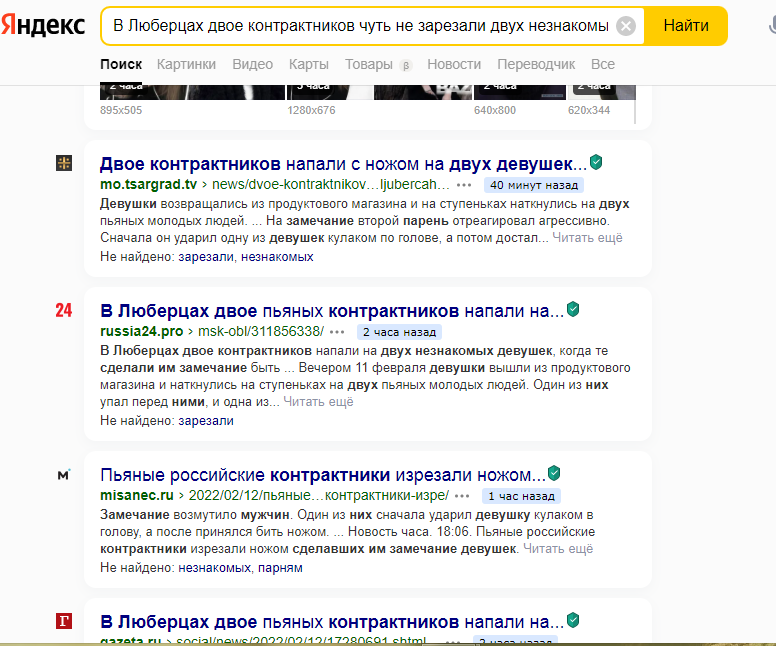The height and width of the screenshot is (646, 776).
Task: Click the russia24.pro favicon '24'
Action: (x=64, y=310)
